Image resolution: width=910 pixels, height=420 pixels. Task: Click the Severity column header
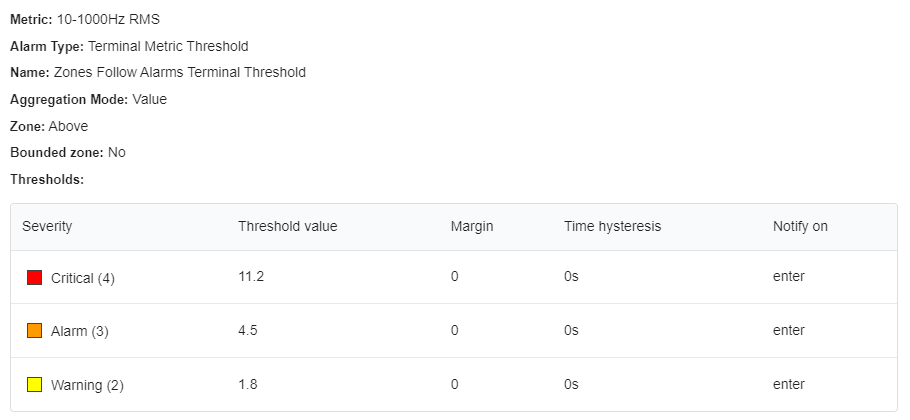click(x=47, y=226)
